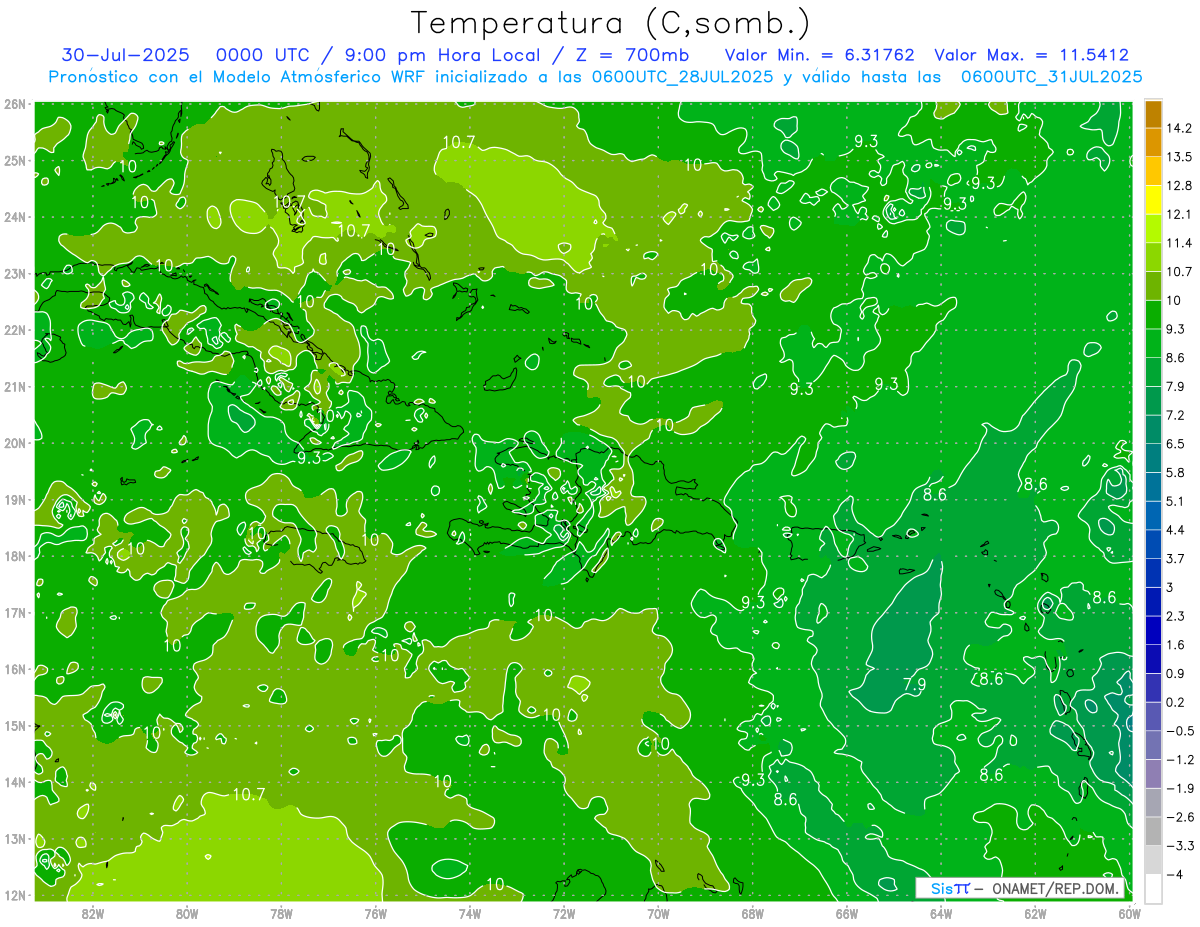Click colorbar label "3.7"
The height and width of the screenshot is (927, 1200).
click(x=1176, y=558)
